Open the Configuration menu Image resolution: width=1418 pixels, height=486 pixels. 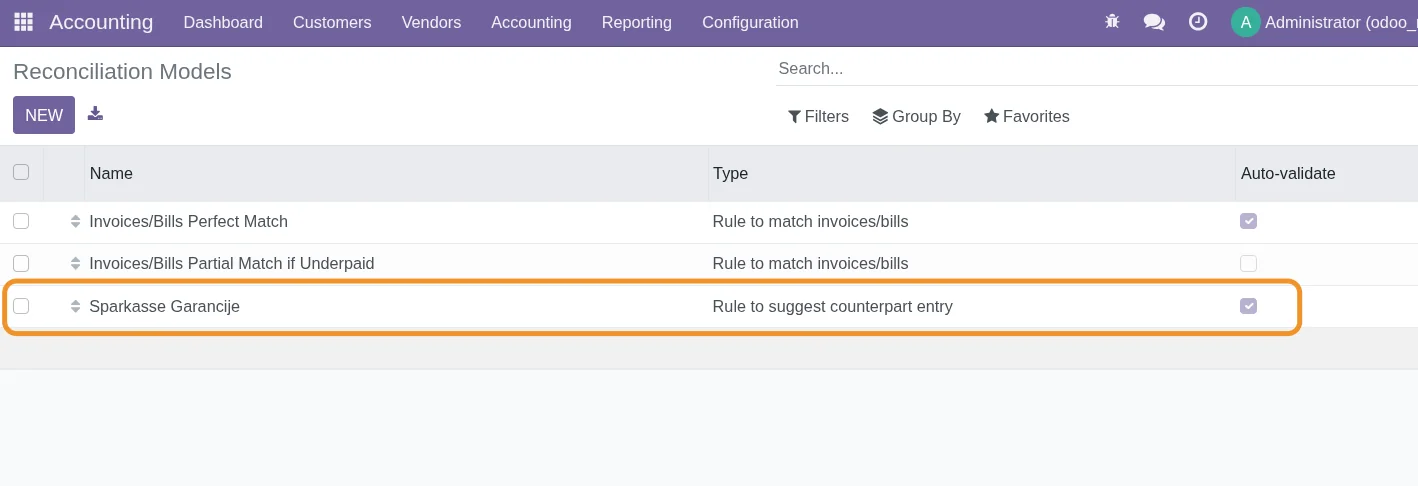750,22
